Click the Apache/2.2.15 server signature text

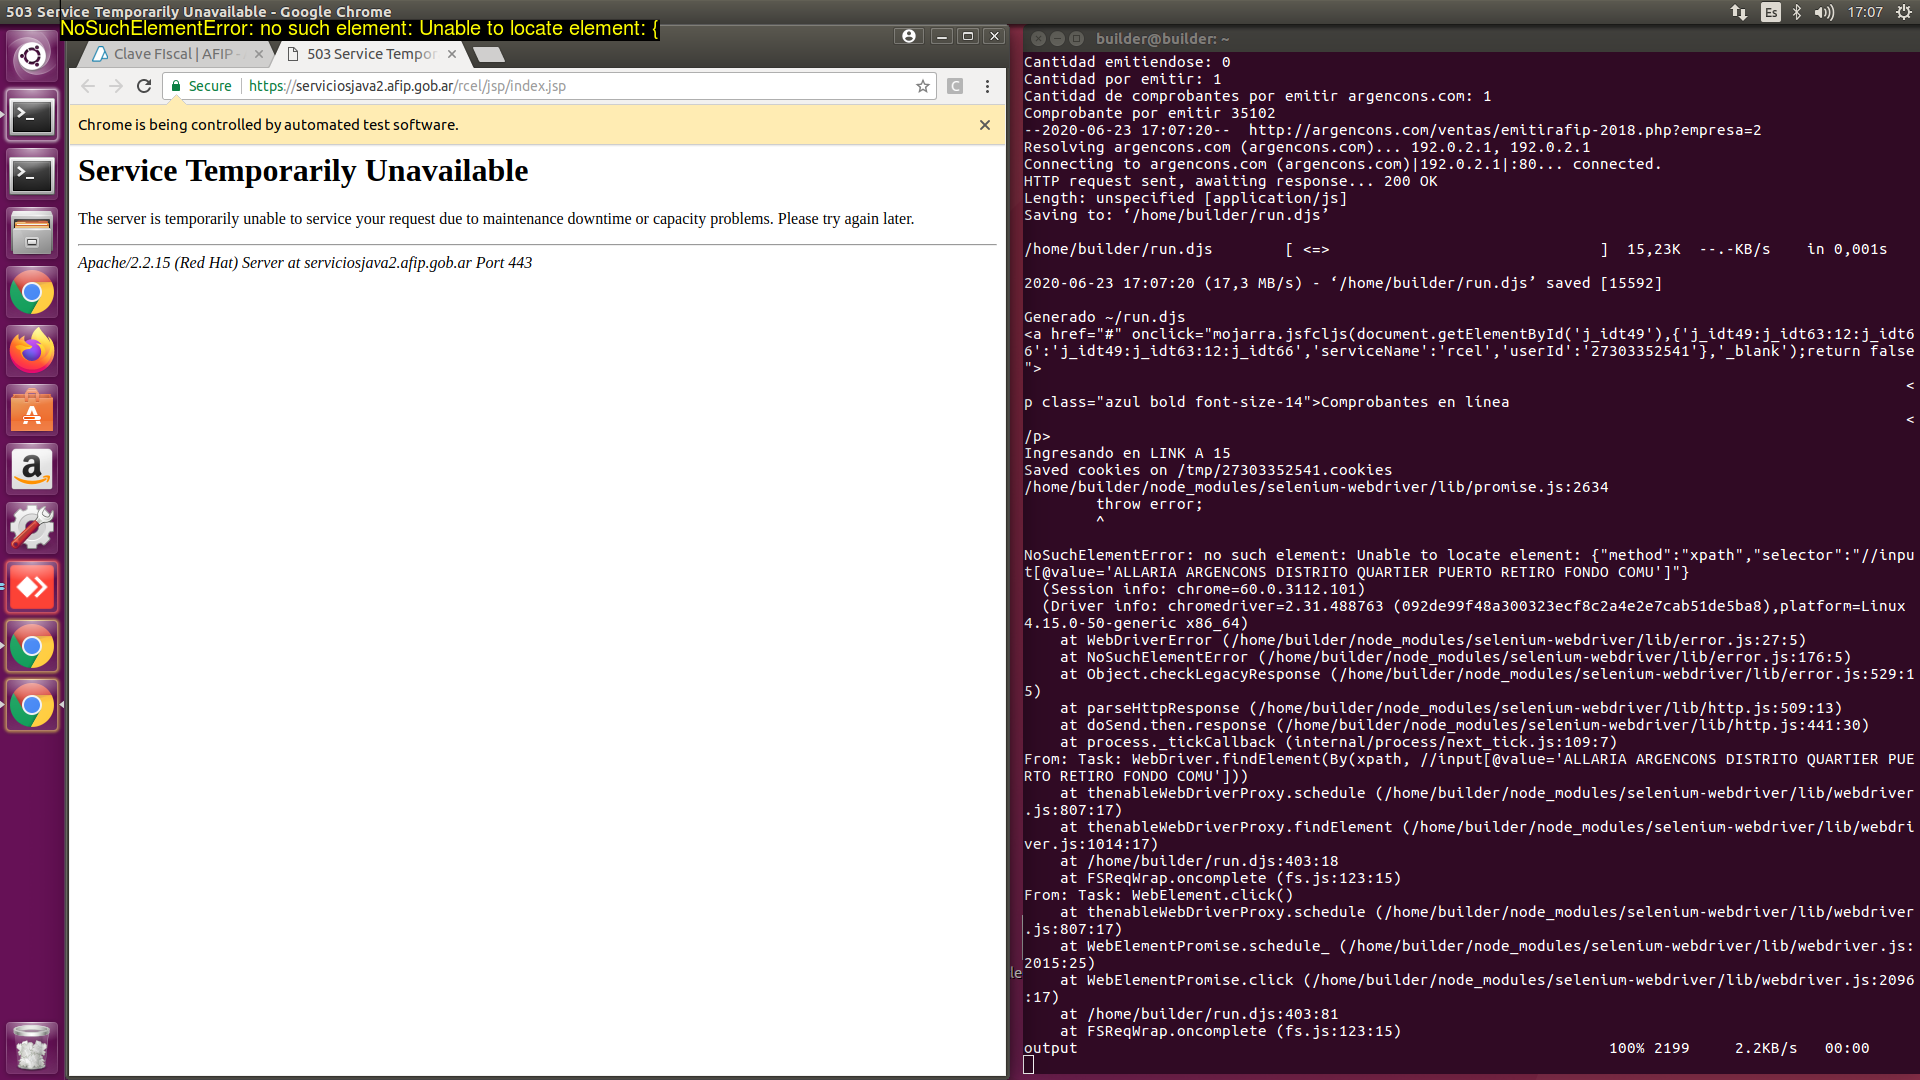[x=305, y=263]
